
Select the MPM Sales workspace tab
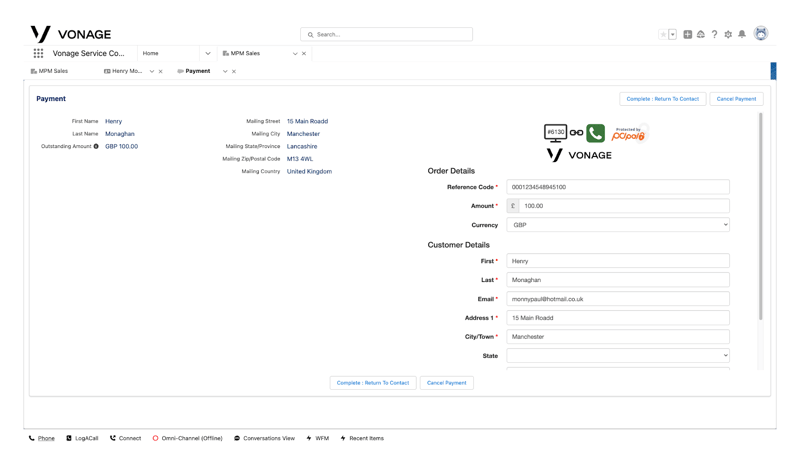[x=245, y=53]
